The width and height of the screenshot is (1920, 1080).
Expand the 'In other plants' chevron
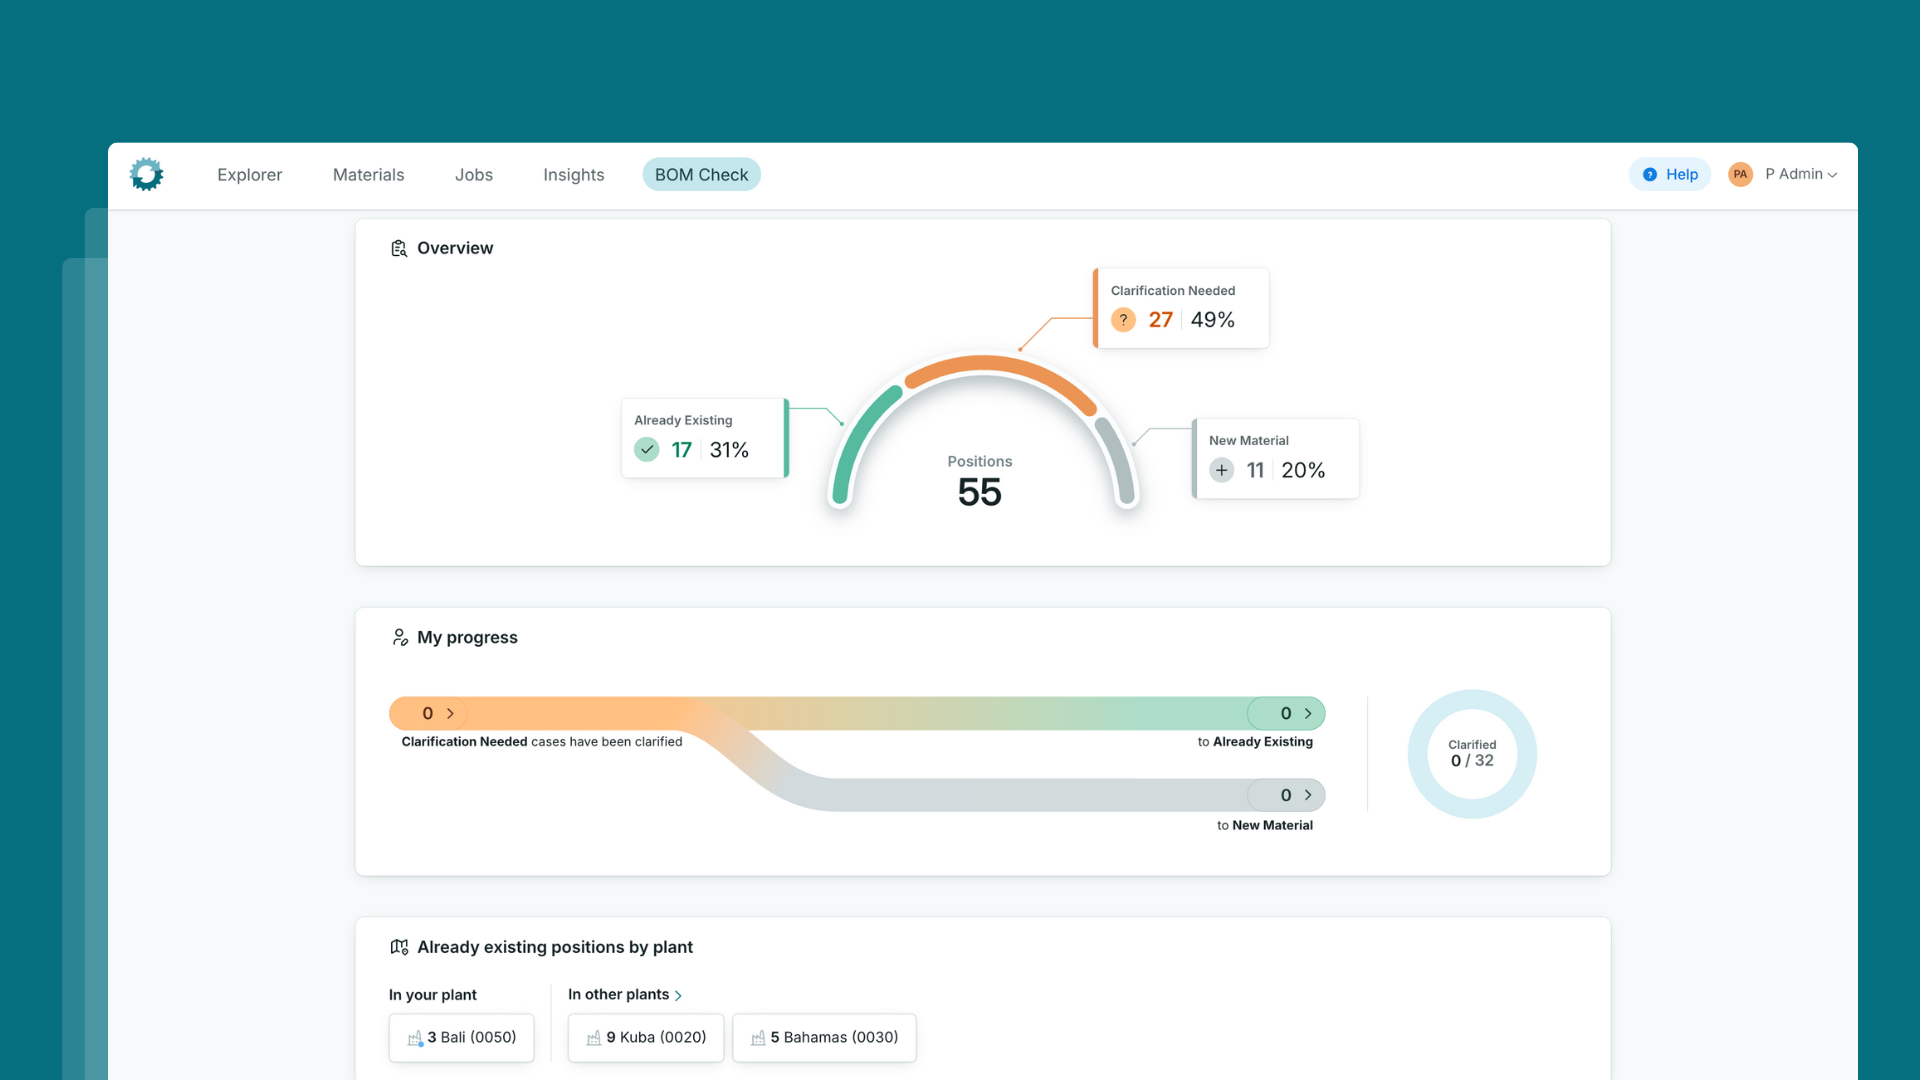[678, 995]
